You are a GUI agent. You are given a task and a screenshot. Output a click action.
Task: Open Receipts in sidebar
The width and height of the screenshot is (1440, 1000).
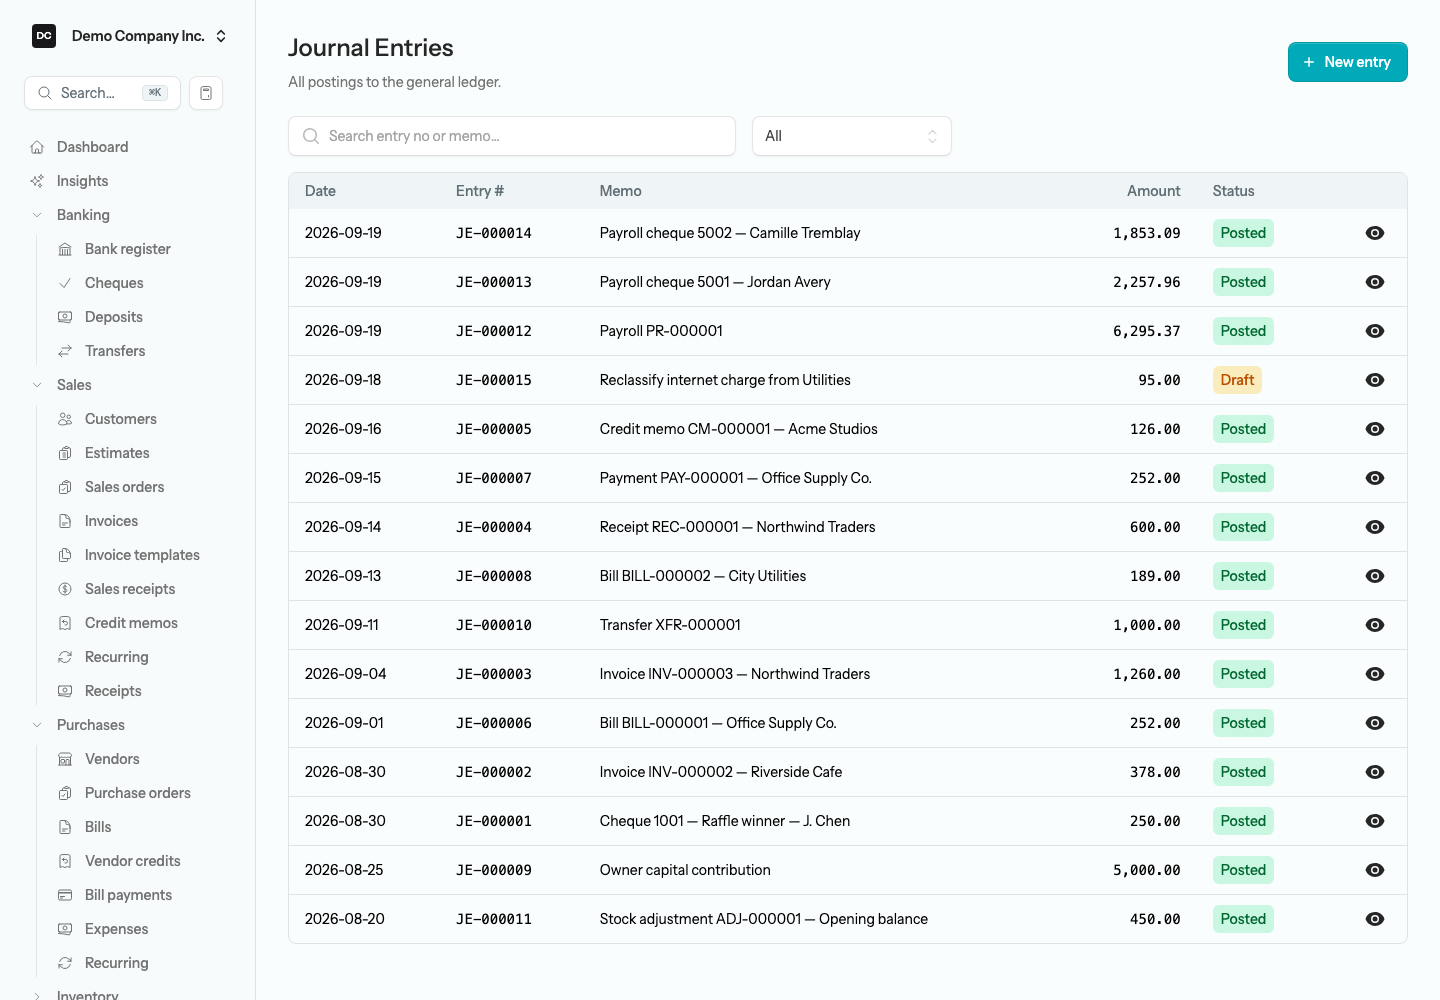point(113,691)
